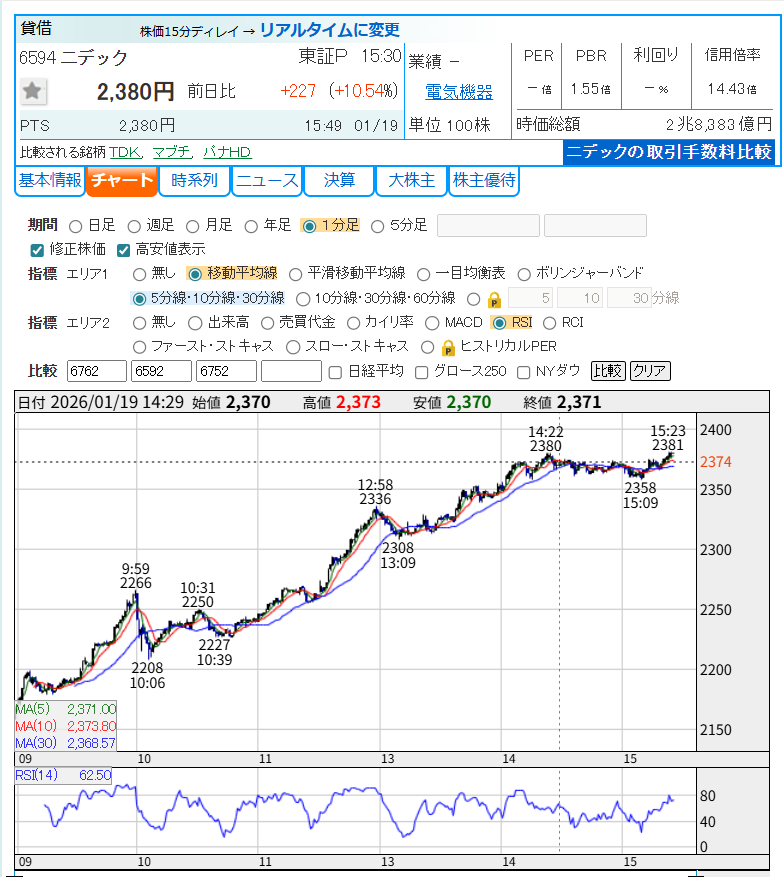Click the RSI(14) 62.50 legend
This screenshot has width=784, height=877.
(x=63, y=776)
